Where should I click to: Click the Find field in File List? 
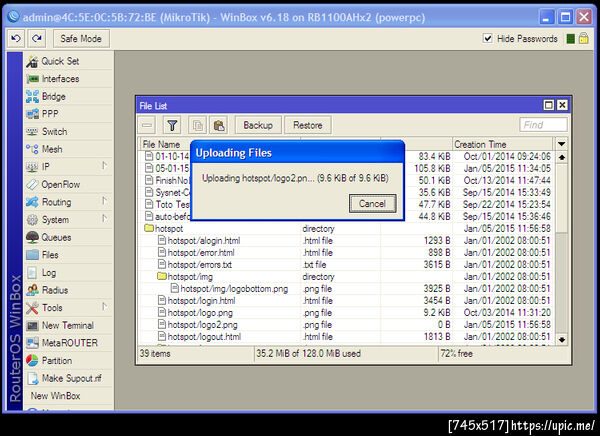click(543, 125)
